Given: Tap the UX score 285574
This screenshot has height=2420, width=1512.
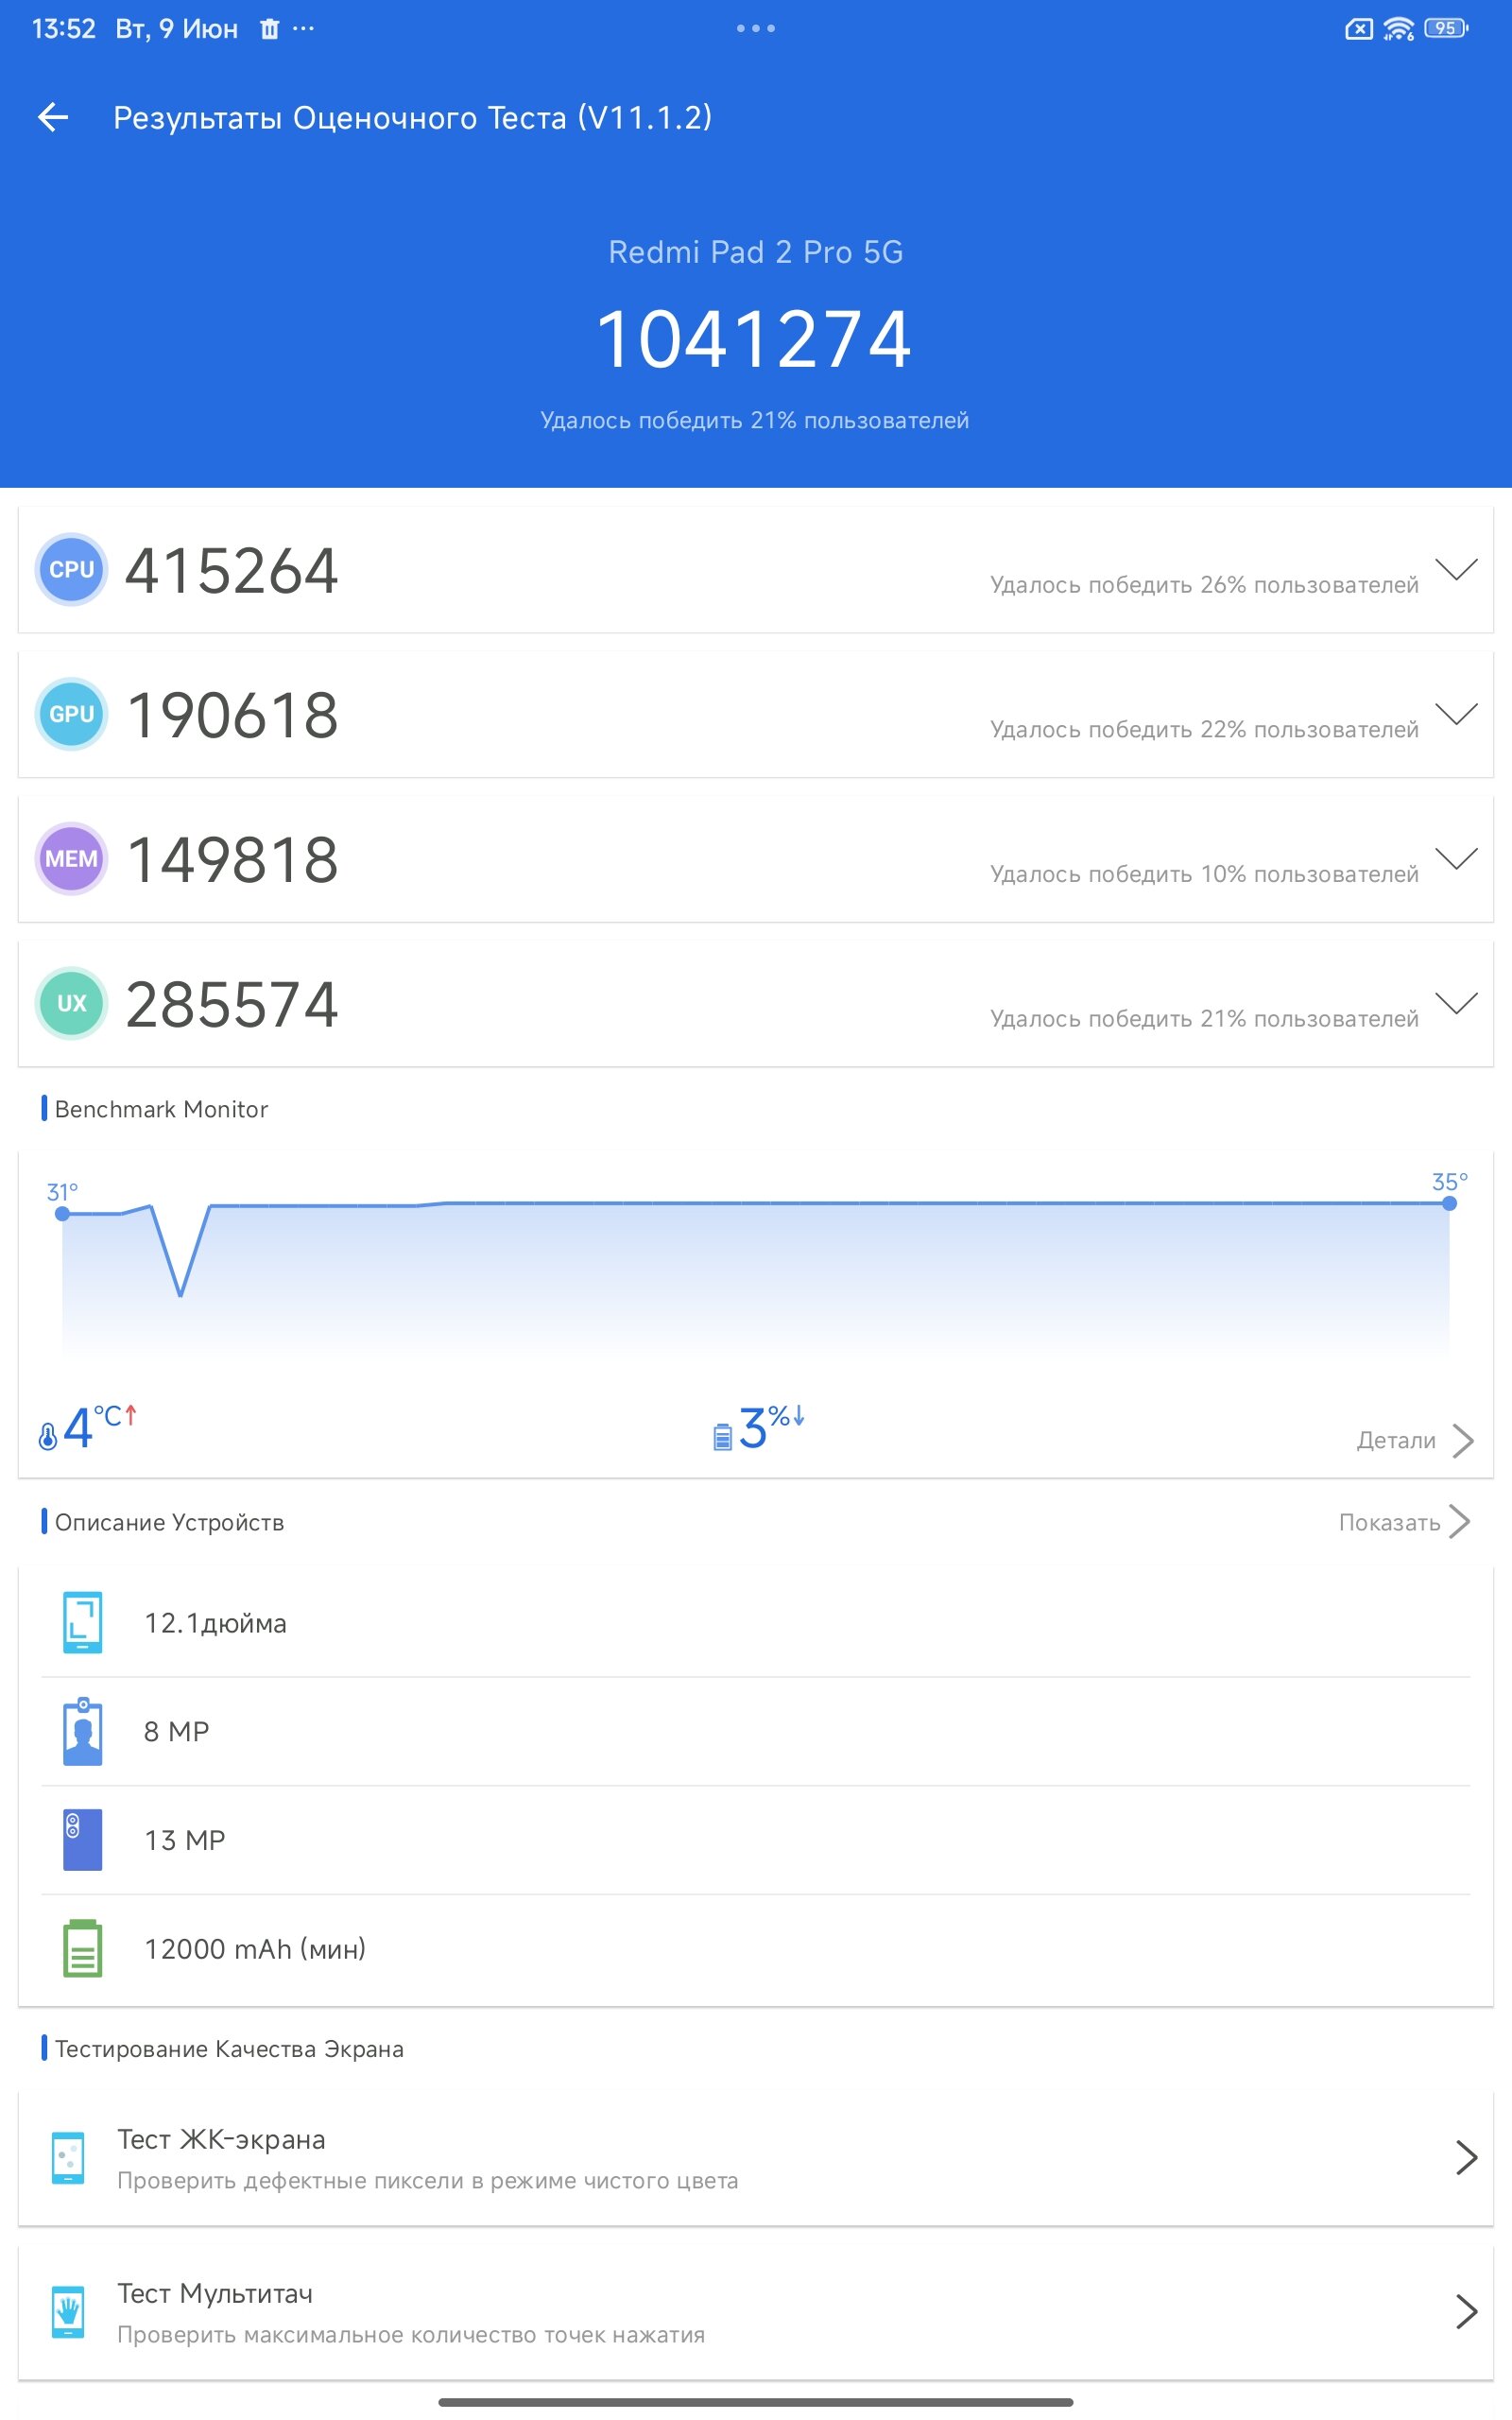Looking at the screenshot, I should pos(232,1005).
